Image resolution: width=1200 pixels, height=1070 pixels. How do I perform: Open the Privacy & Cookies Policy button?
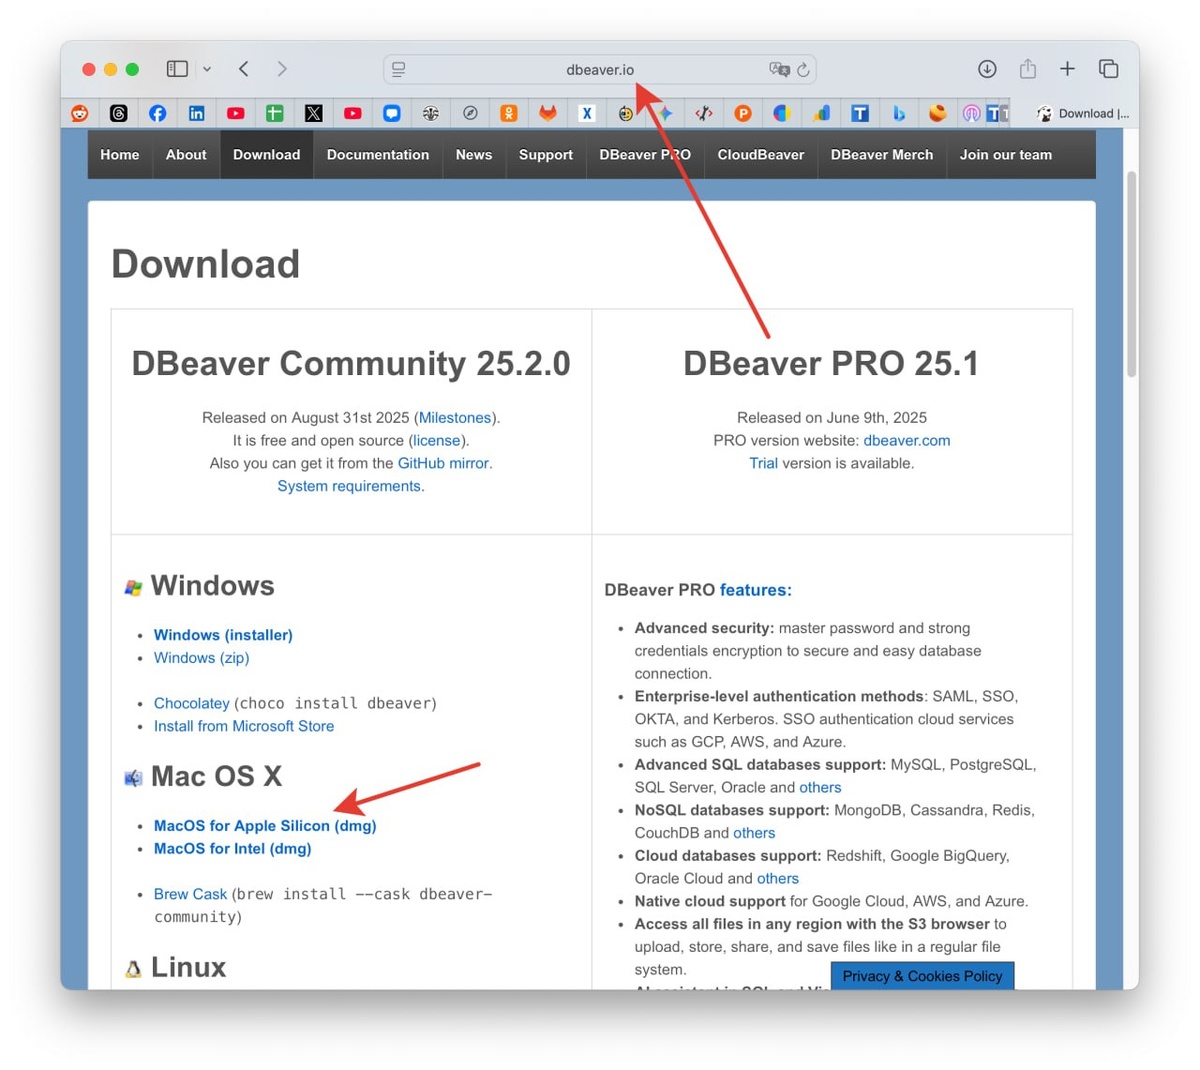click(x=922, y=976)
